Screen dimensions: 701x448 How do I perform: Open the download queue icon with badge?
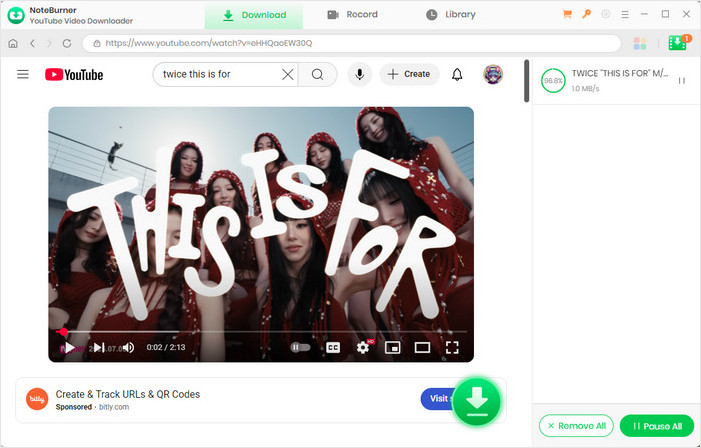click(679, 43)
